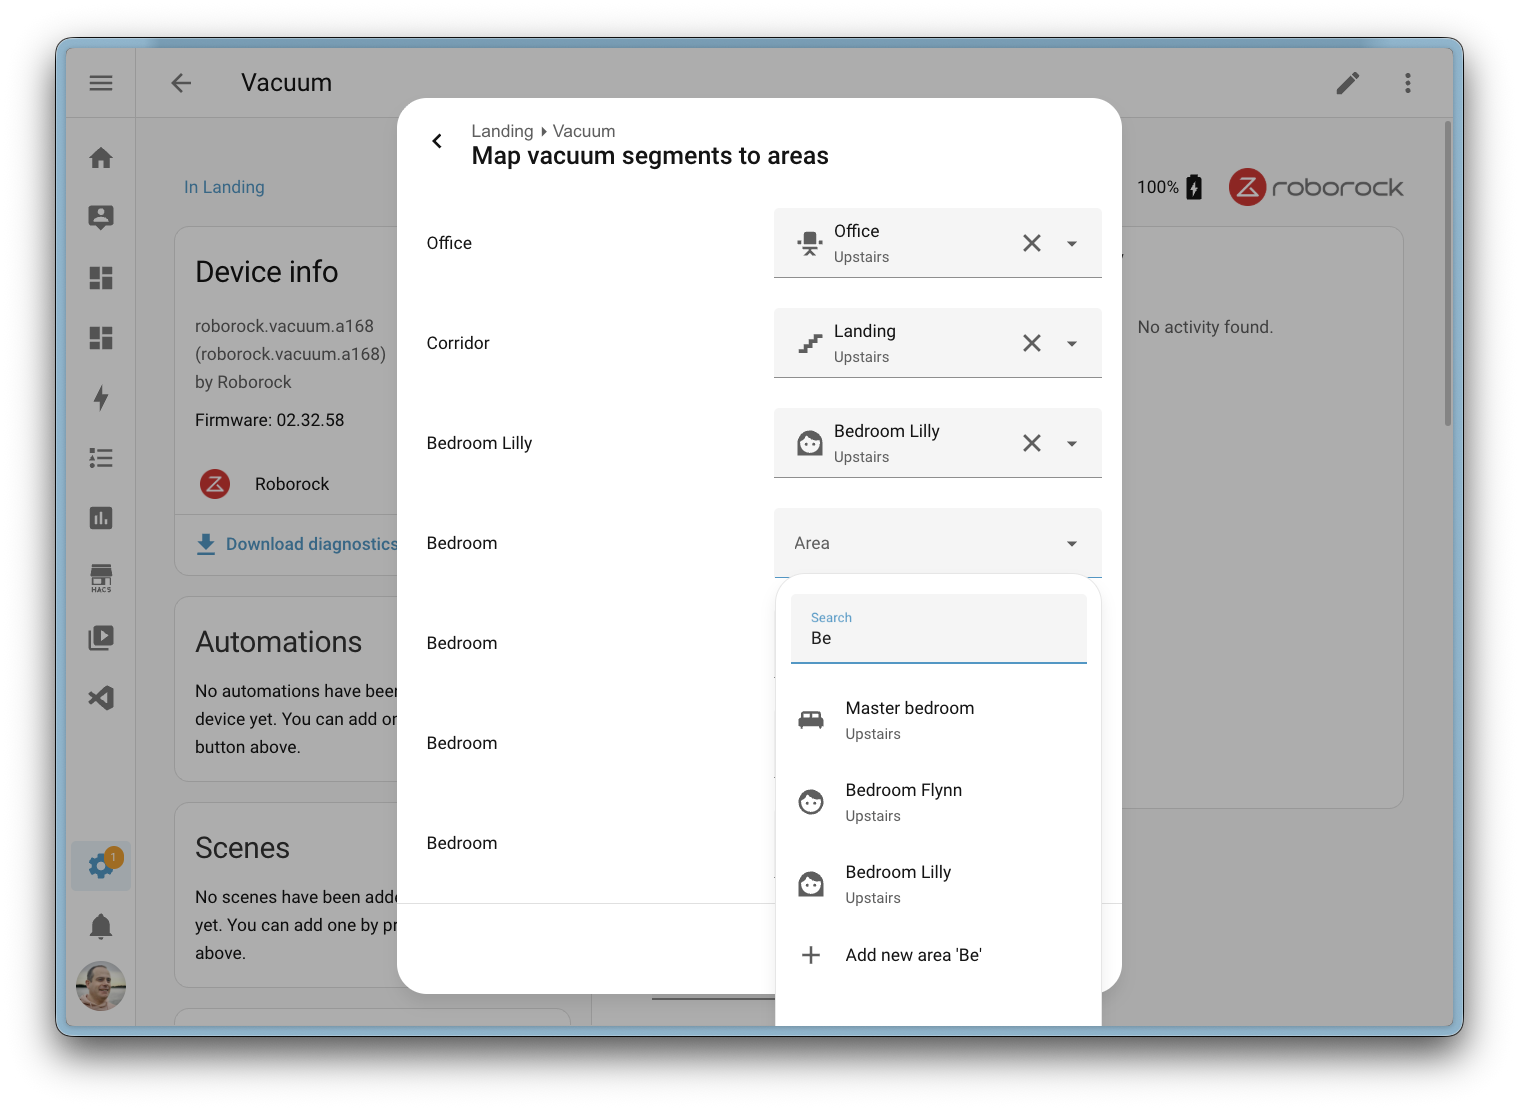This screenshot has height=1110, width=1519.
Task: Click Add new area 'Be' option
Action: pyautogui.click(x=912, y=954)
